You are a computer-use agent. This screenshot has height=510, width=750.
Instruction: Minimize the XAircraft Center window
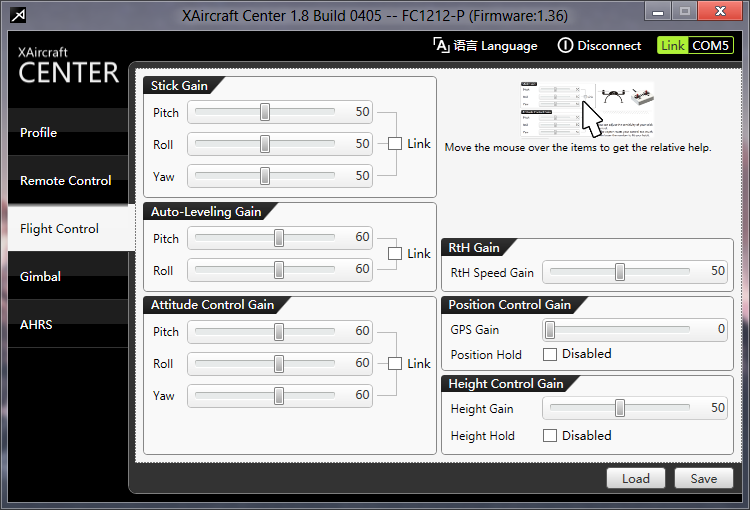pos(658,11)
